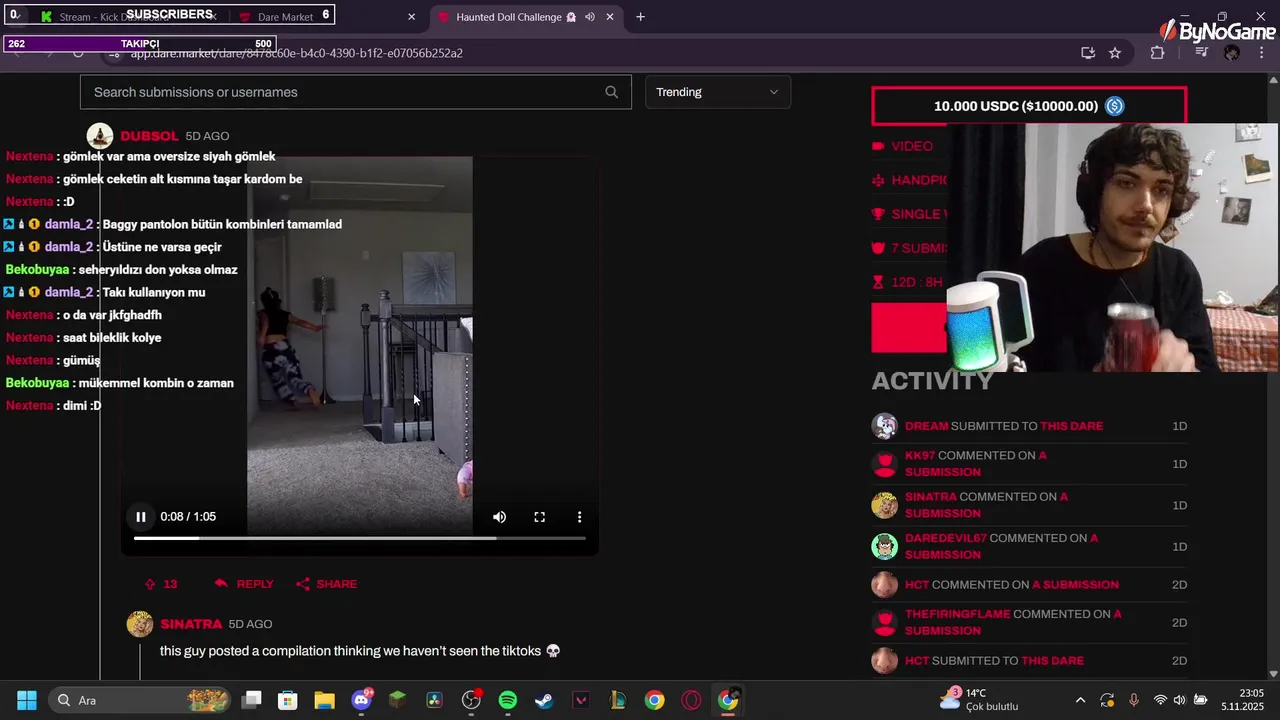The width and height of the screenshot is (1280, 720).
Task: Click the taskbar Ara search box
Action: click(138, 700)
